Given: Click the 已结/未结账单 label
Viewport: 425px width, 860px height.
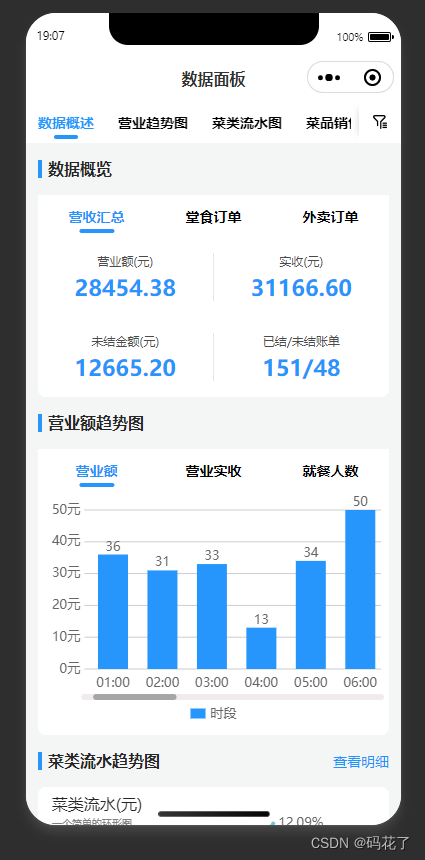Looking at the screenshot, I should tap(302, 342).
